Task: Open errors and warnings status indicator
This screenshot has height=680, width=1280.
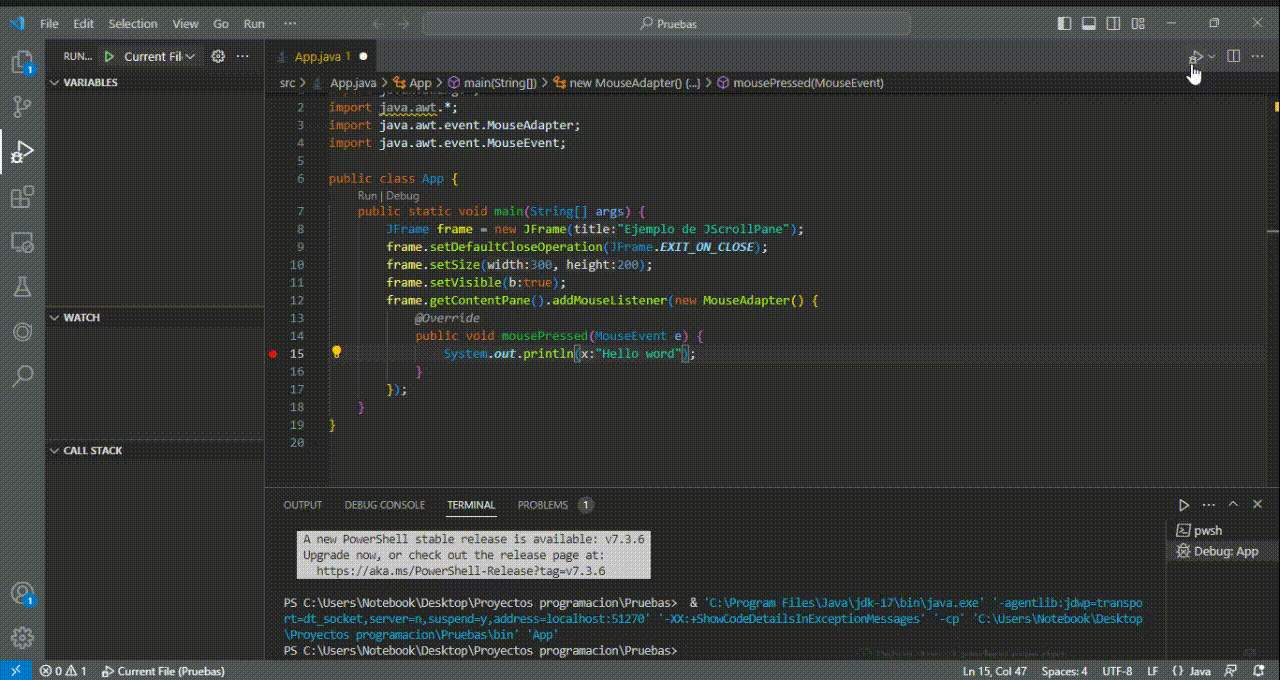Action: [x=64, y=671]
